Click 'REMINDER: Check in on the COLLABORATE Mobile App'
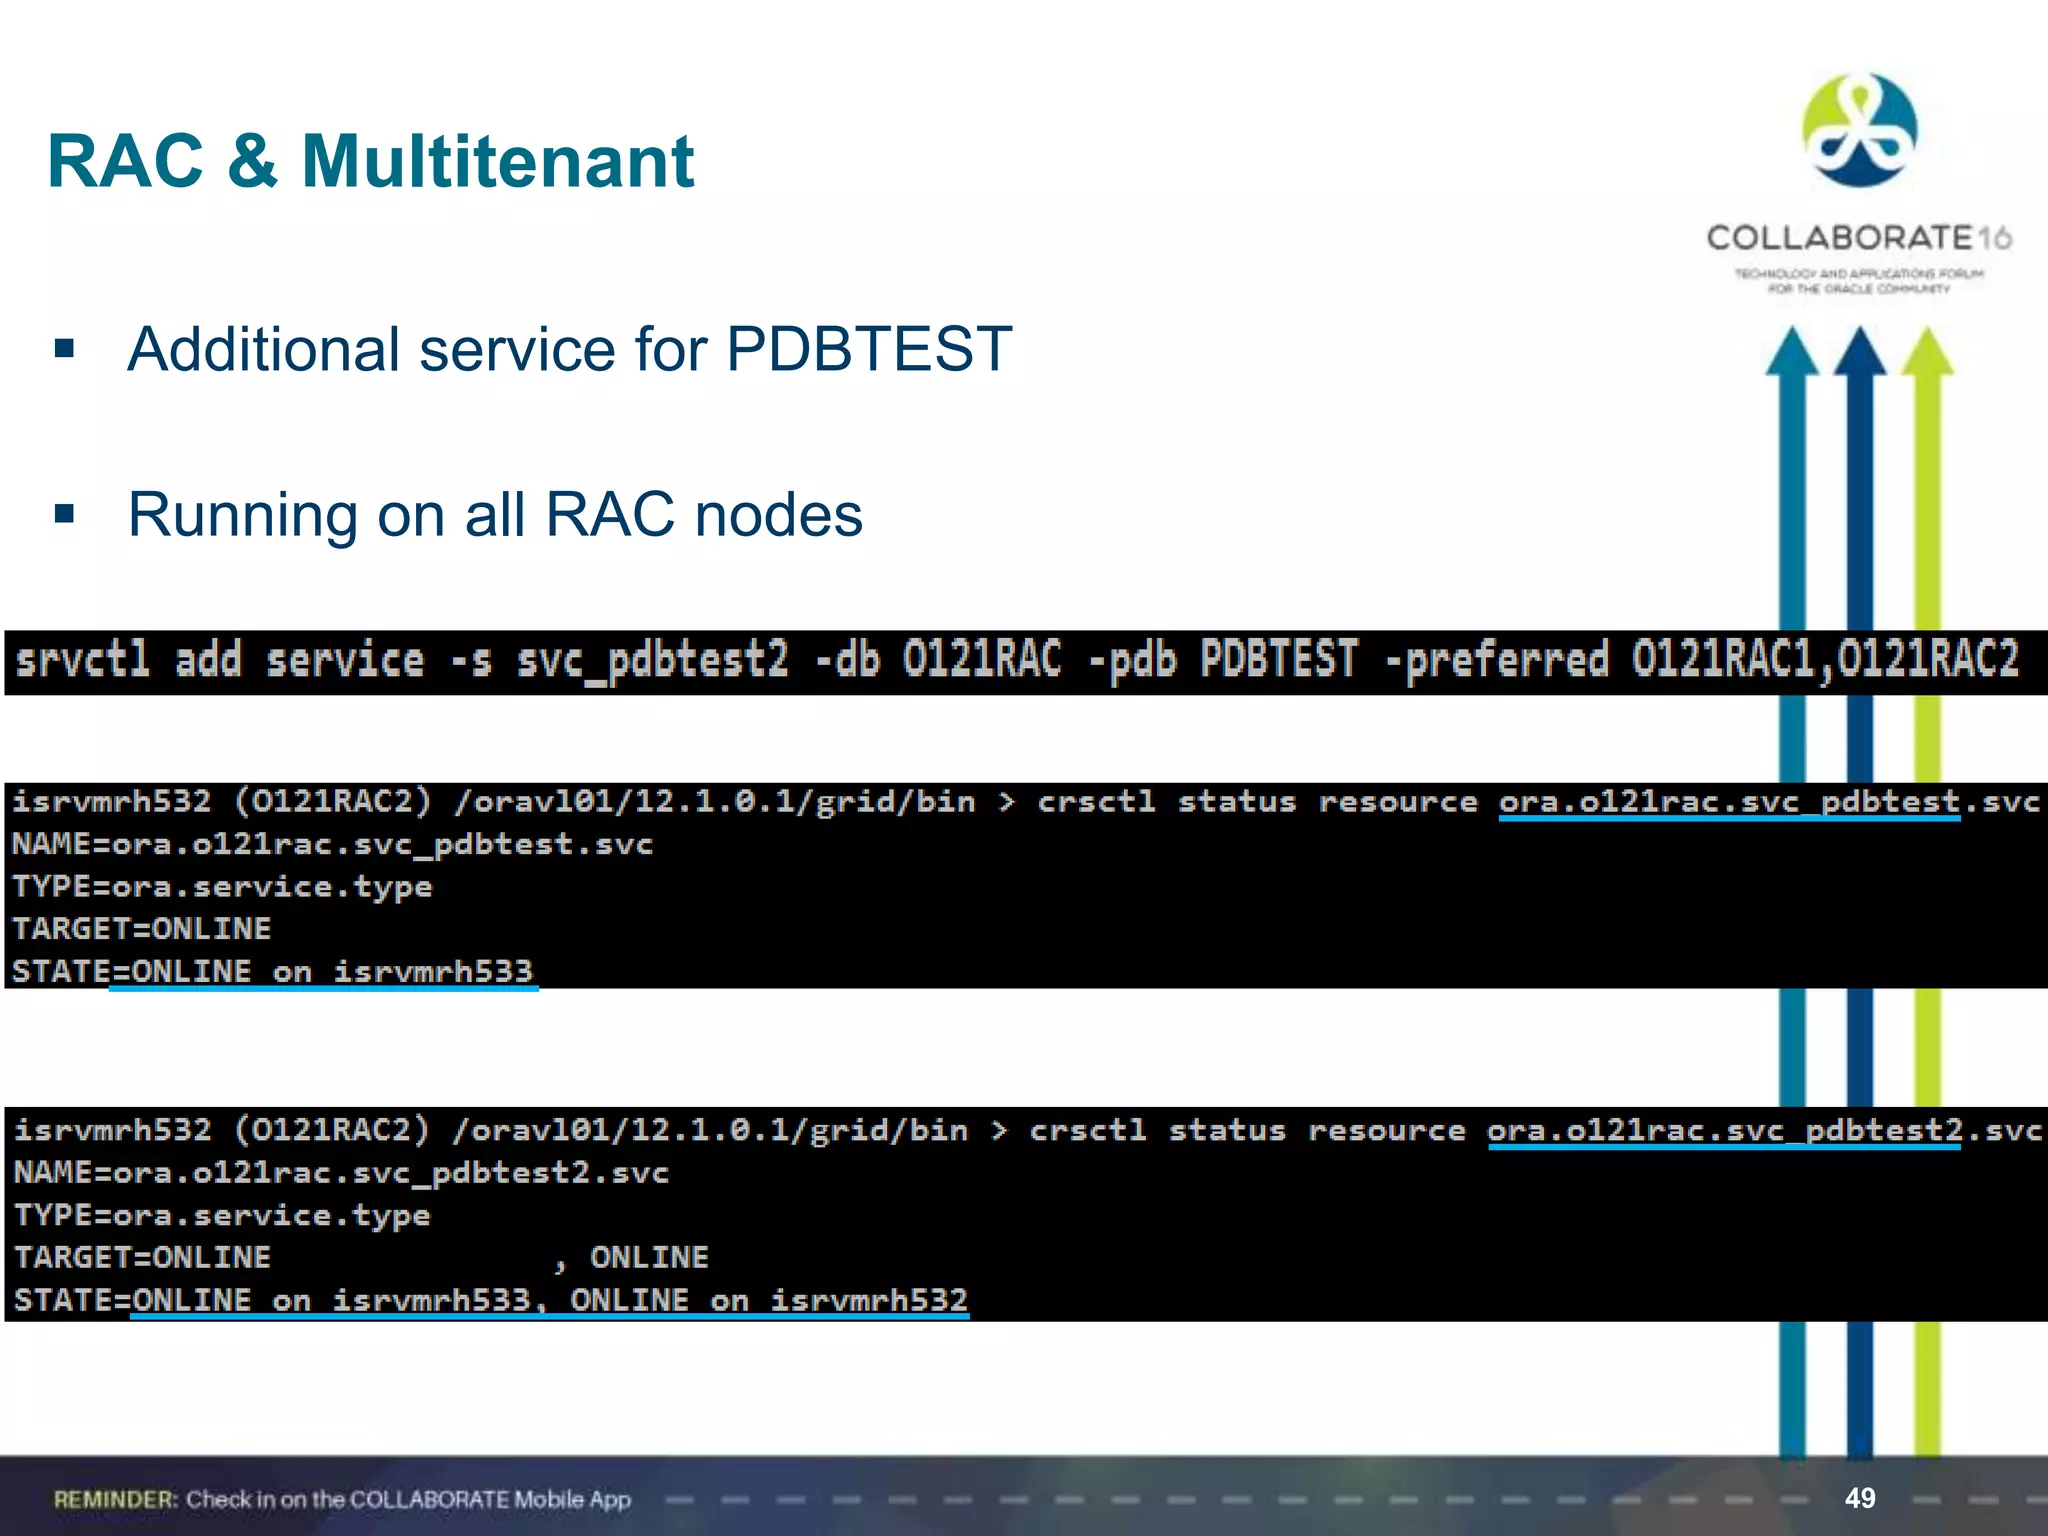The width and height of the screenshot is (2048, 1536). point(342,1499)
